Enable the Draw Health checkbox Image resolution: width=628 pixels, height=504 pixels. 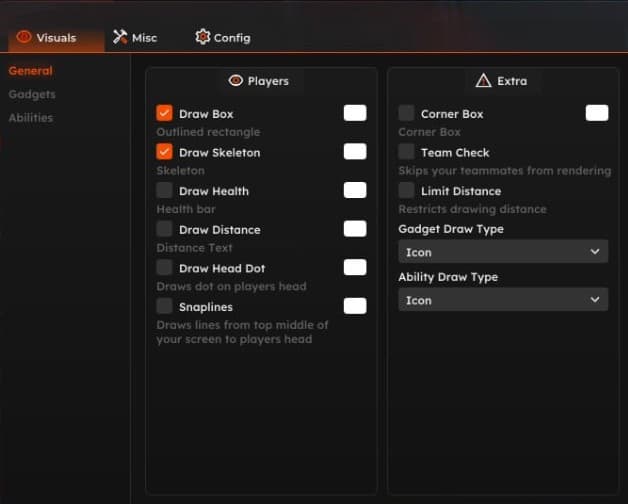(165, 190)
